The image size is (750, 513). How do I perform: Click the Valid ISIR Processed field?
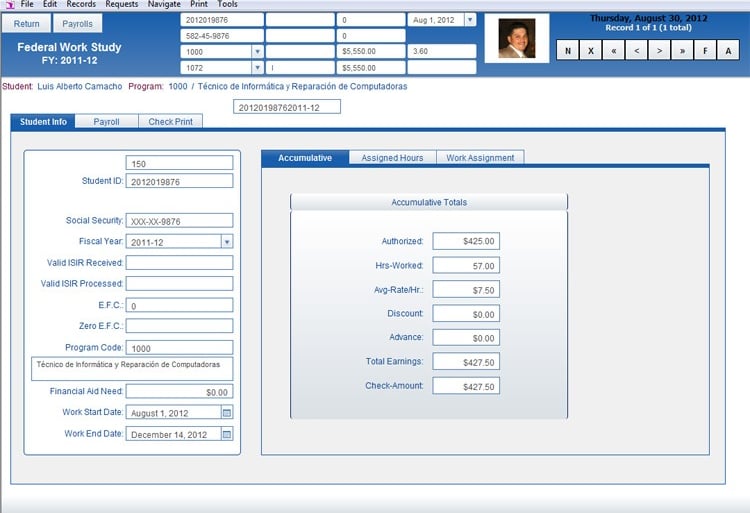coord(179,284)
